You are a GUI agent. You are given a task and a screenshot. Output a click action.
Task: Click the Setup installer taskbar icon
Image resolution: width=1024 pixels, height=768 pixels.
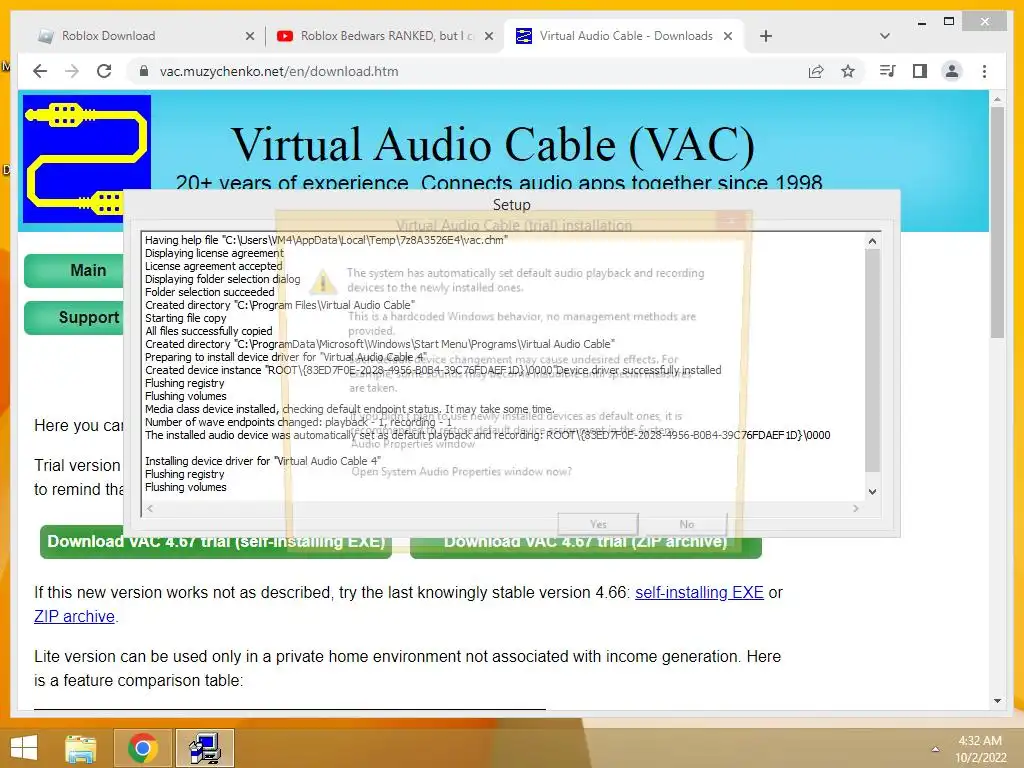[x=204, y=748]
